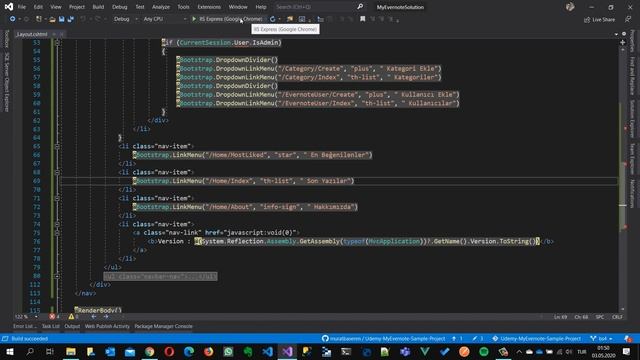Expand the collapsed ul region at line 80
Screen dimensions: 640x360
(x=57, y=276)
